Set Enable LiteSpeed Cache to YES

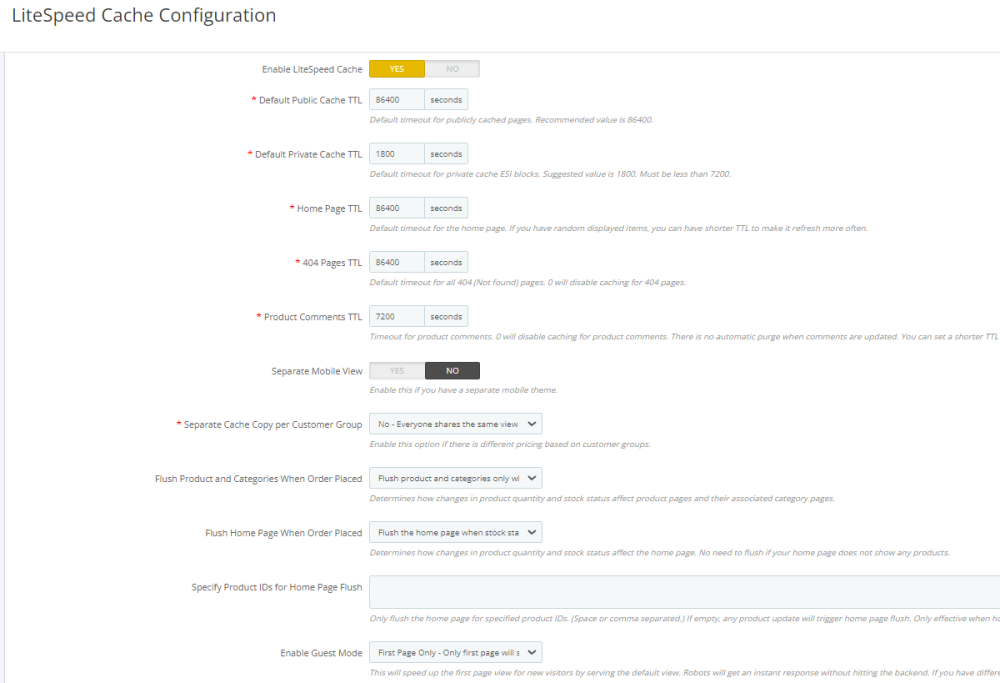point(397,69)
